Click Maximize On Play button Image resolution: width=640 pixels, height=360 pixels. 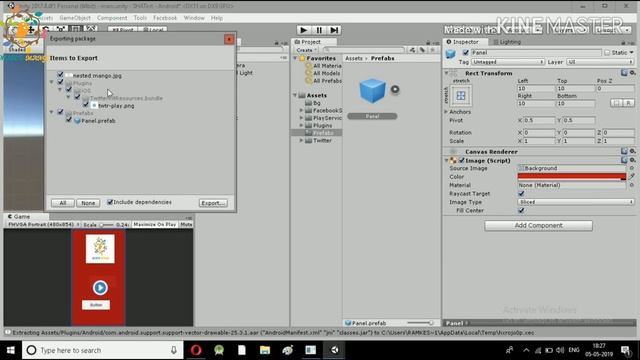coord(154,224)
